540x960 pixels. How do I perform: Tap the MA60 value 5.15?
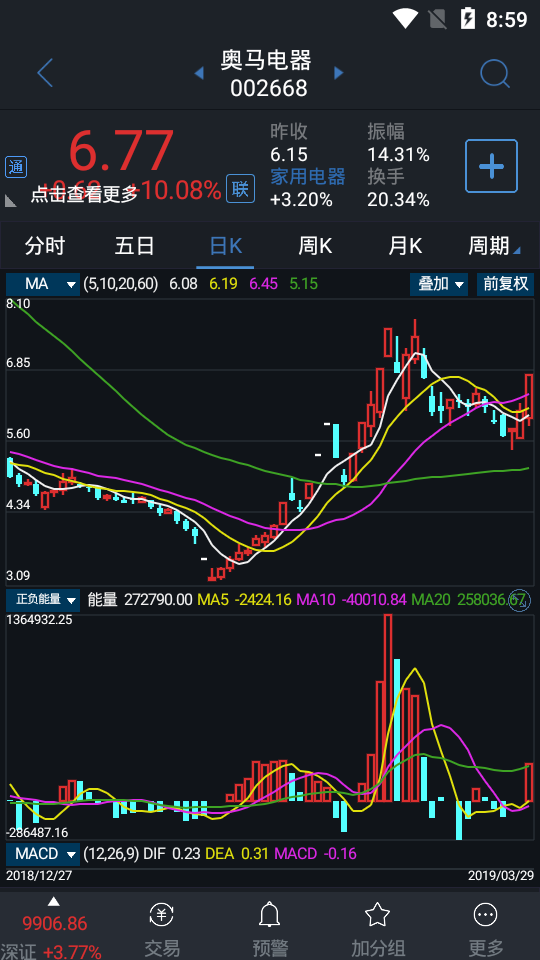(304, 284)
